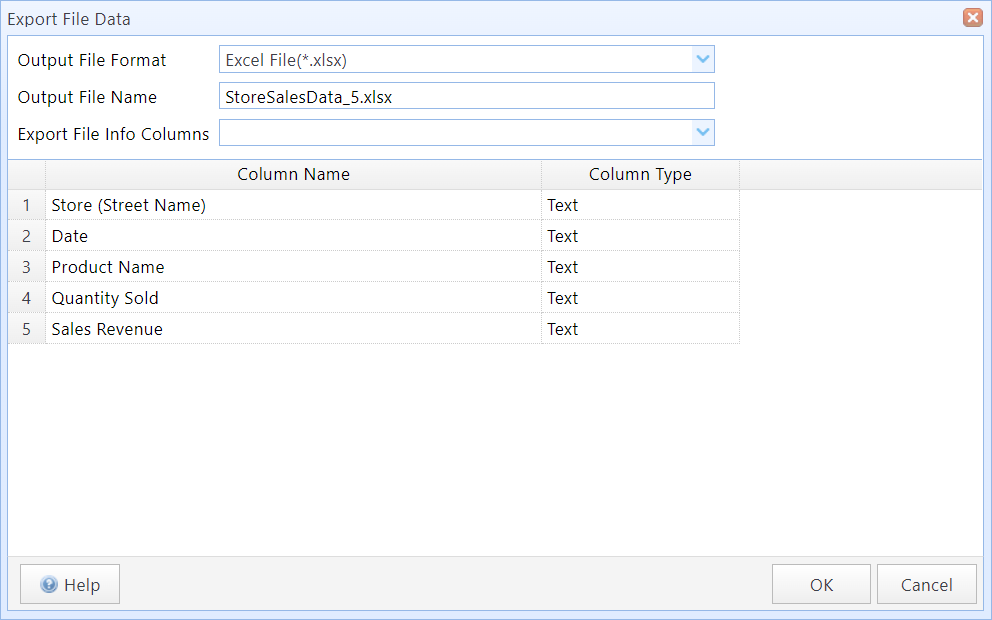
Task: Change Column Type for Store (Street Name)
Action: coord(640,205)
